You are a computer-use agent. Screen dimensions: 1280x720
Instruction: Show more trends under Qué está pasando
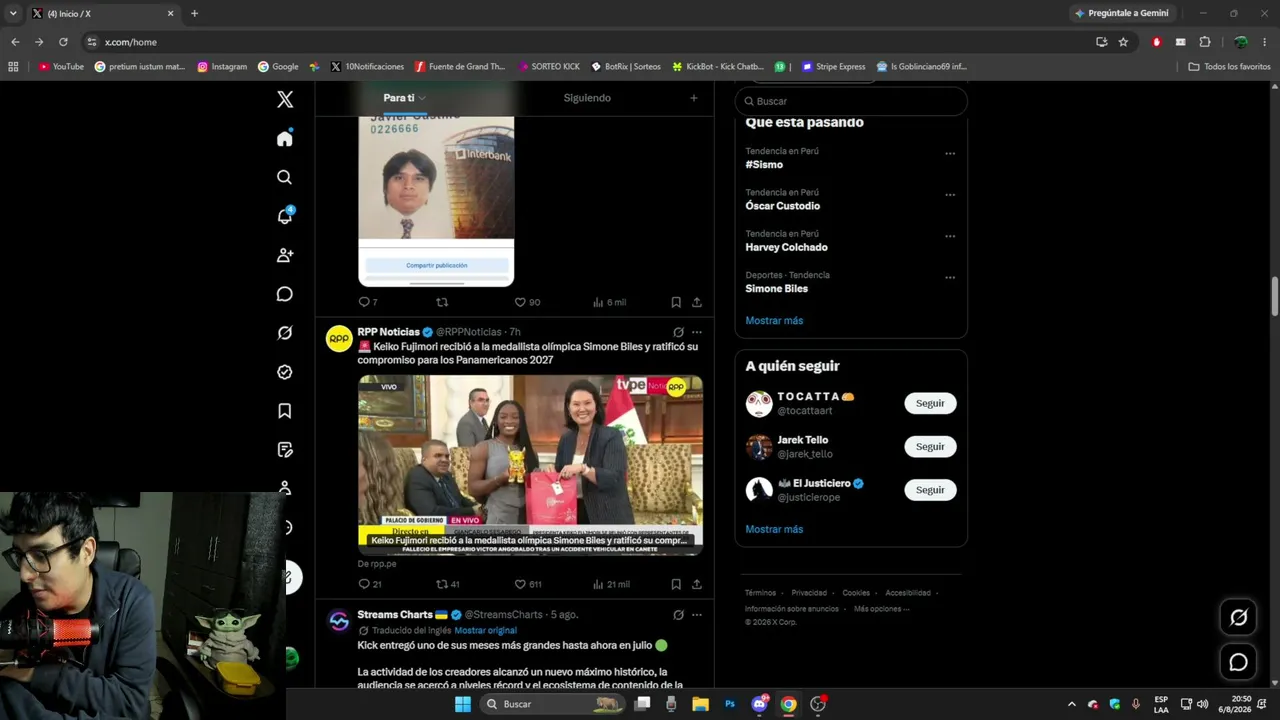tap(774, 320)
